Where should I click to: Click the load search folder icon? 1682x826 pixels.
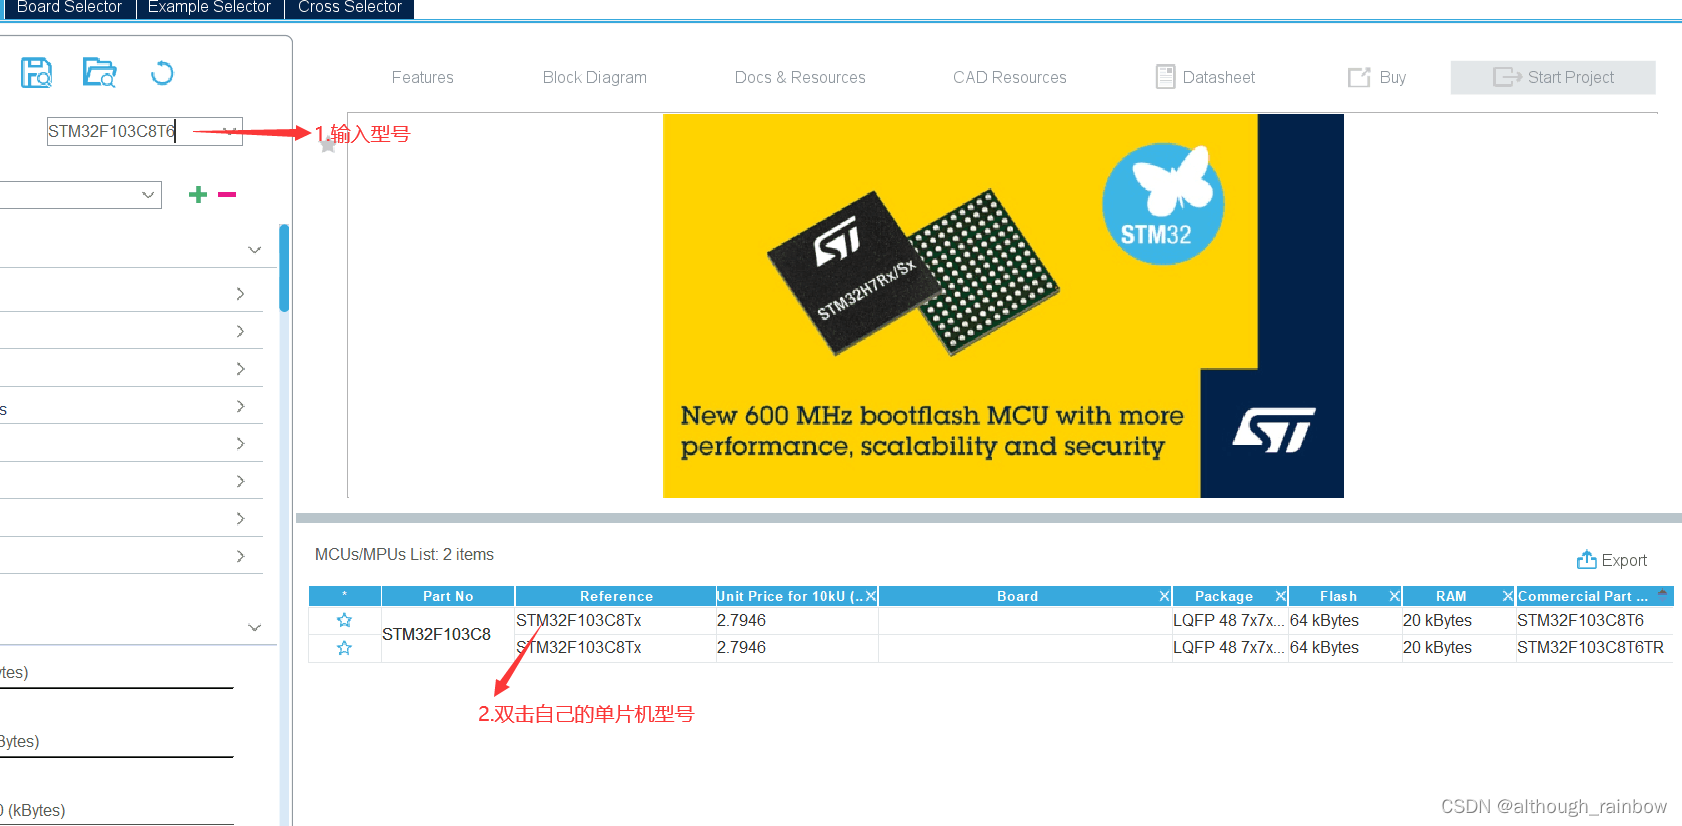pos(99,73)
